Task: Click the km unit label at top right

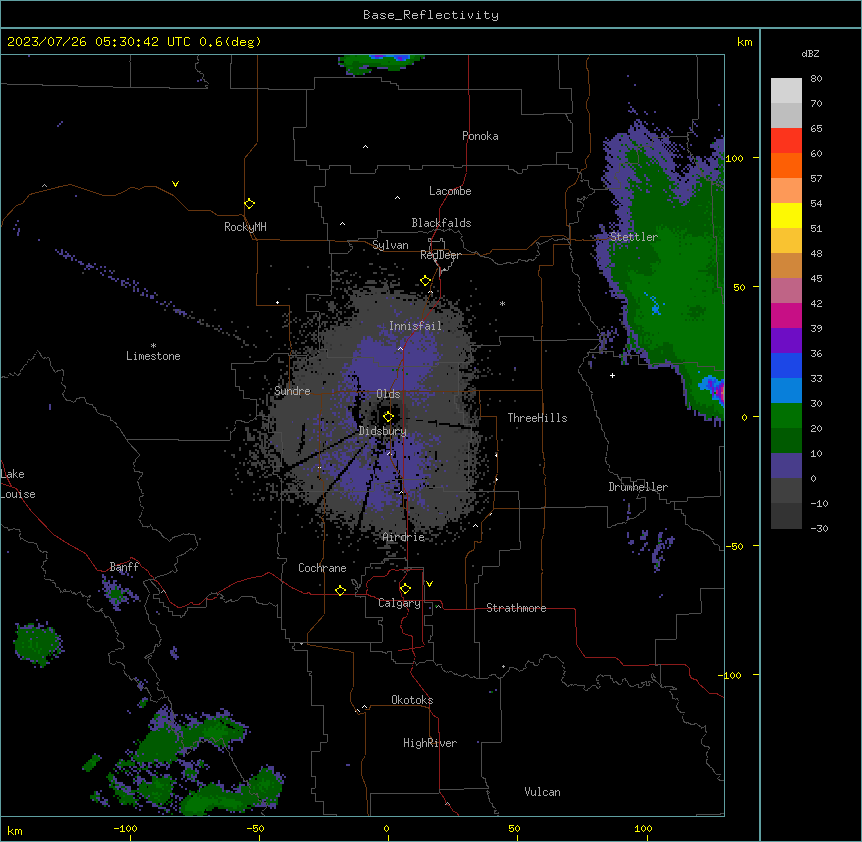Action: tap(745, 42)
